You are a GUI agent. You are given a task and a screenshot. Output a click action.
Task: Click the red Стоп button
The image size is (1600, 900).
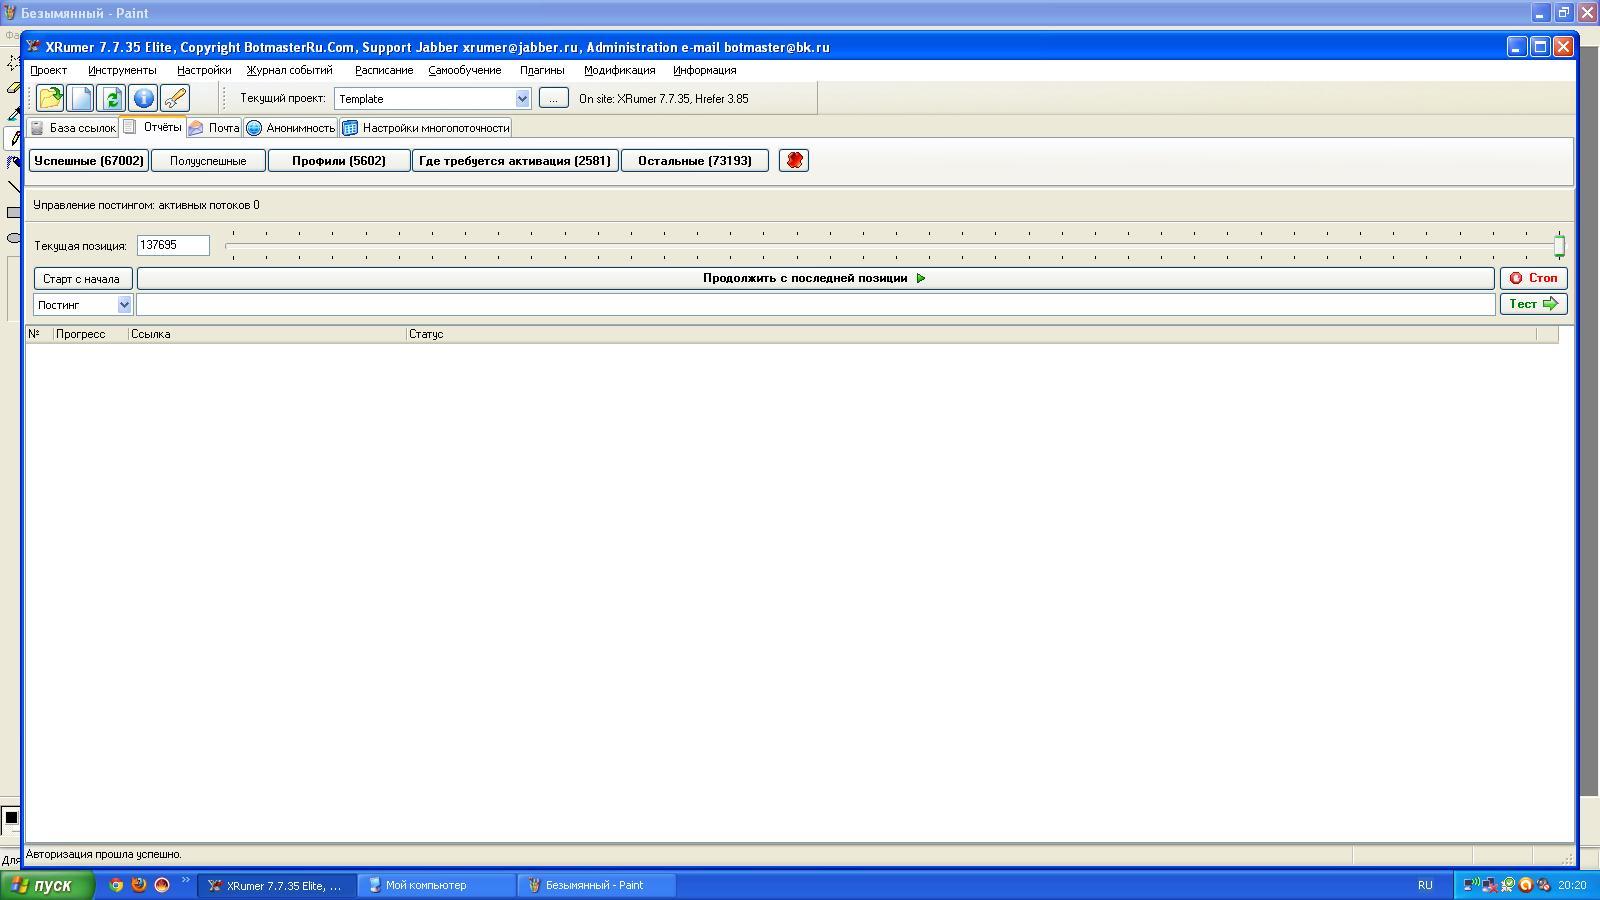click(x=1533, y=278)
